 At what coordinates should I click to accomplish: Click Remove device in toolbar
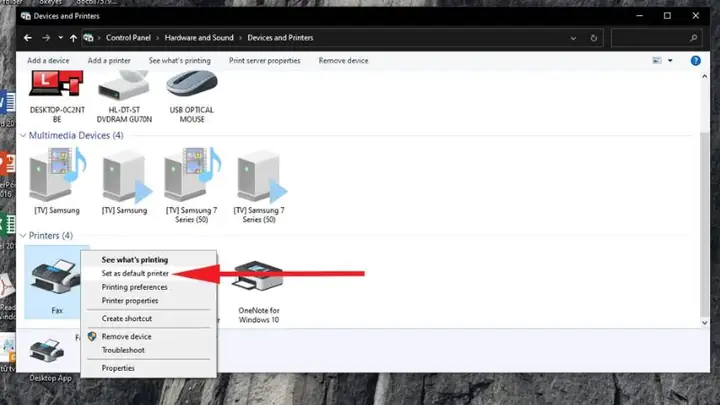click(x=343, y=61)
